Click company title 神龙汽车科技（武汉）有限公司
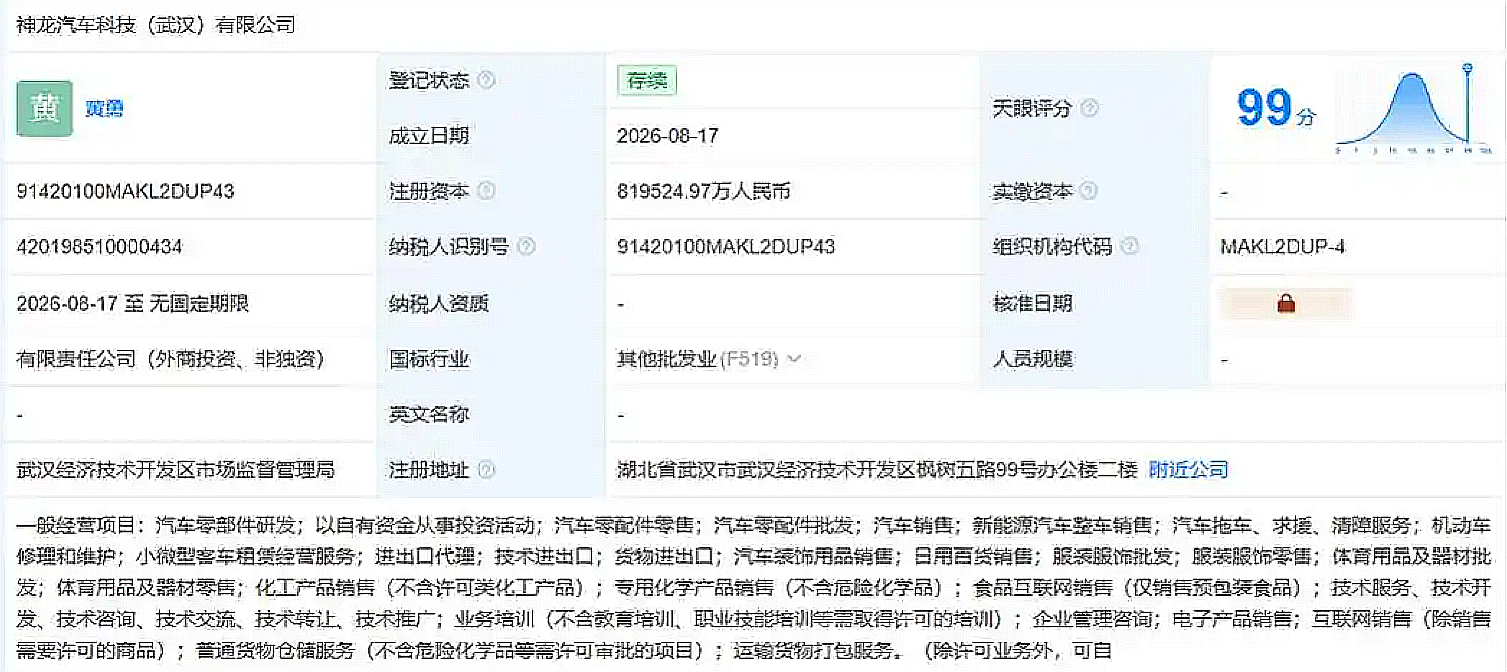1507x672 pixels. click(x=156, y=26)
